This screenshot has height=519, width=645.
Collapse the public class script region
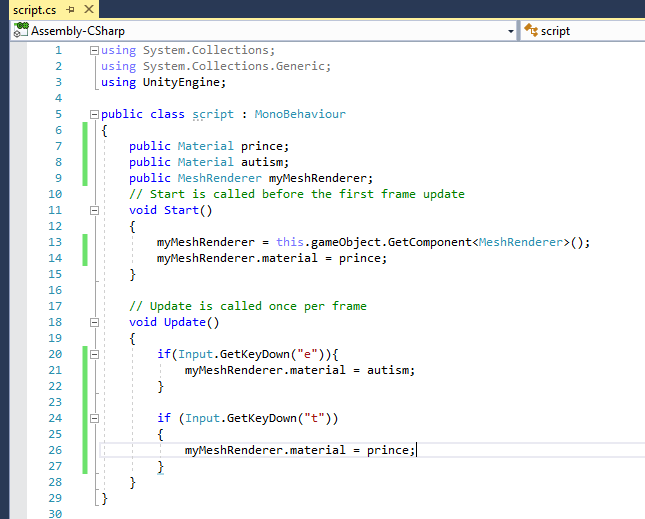pyautogui.click(x=94, y=114)
